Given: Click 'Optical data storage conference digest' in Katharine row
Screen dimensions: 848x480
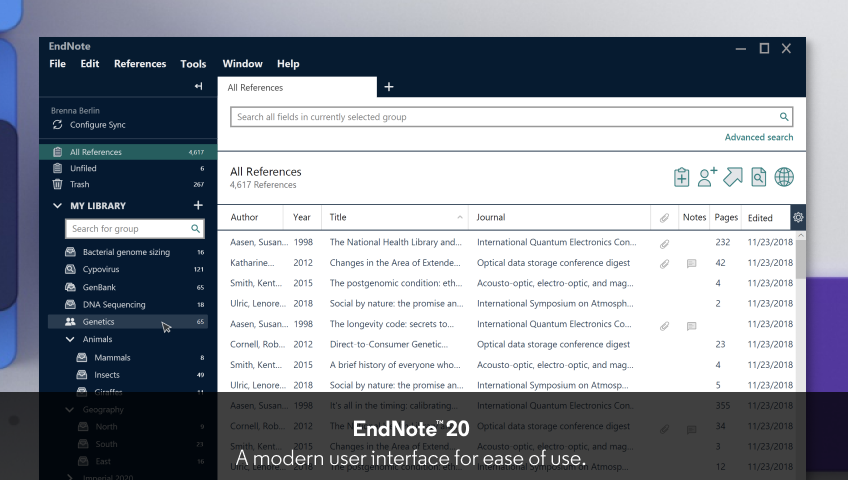Looking at the screenshot, I should (x=553, y=263).
